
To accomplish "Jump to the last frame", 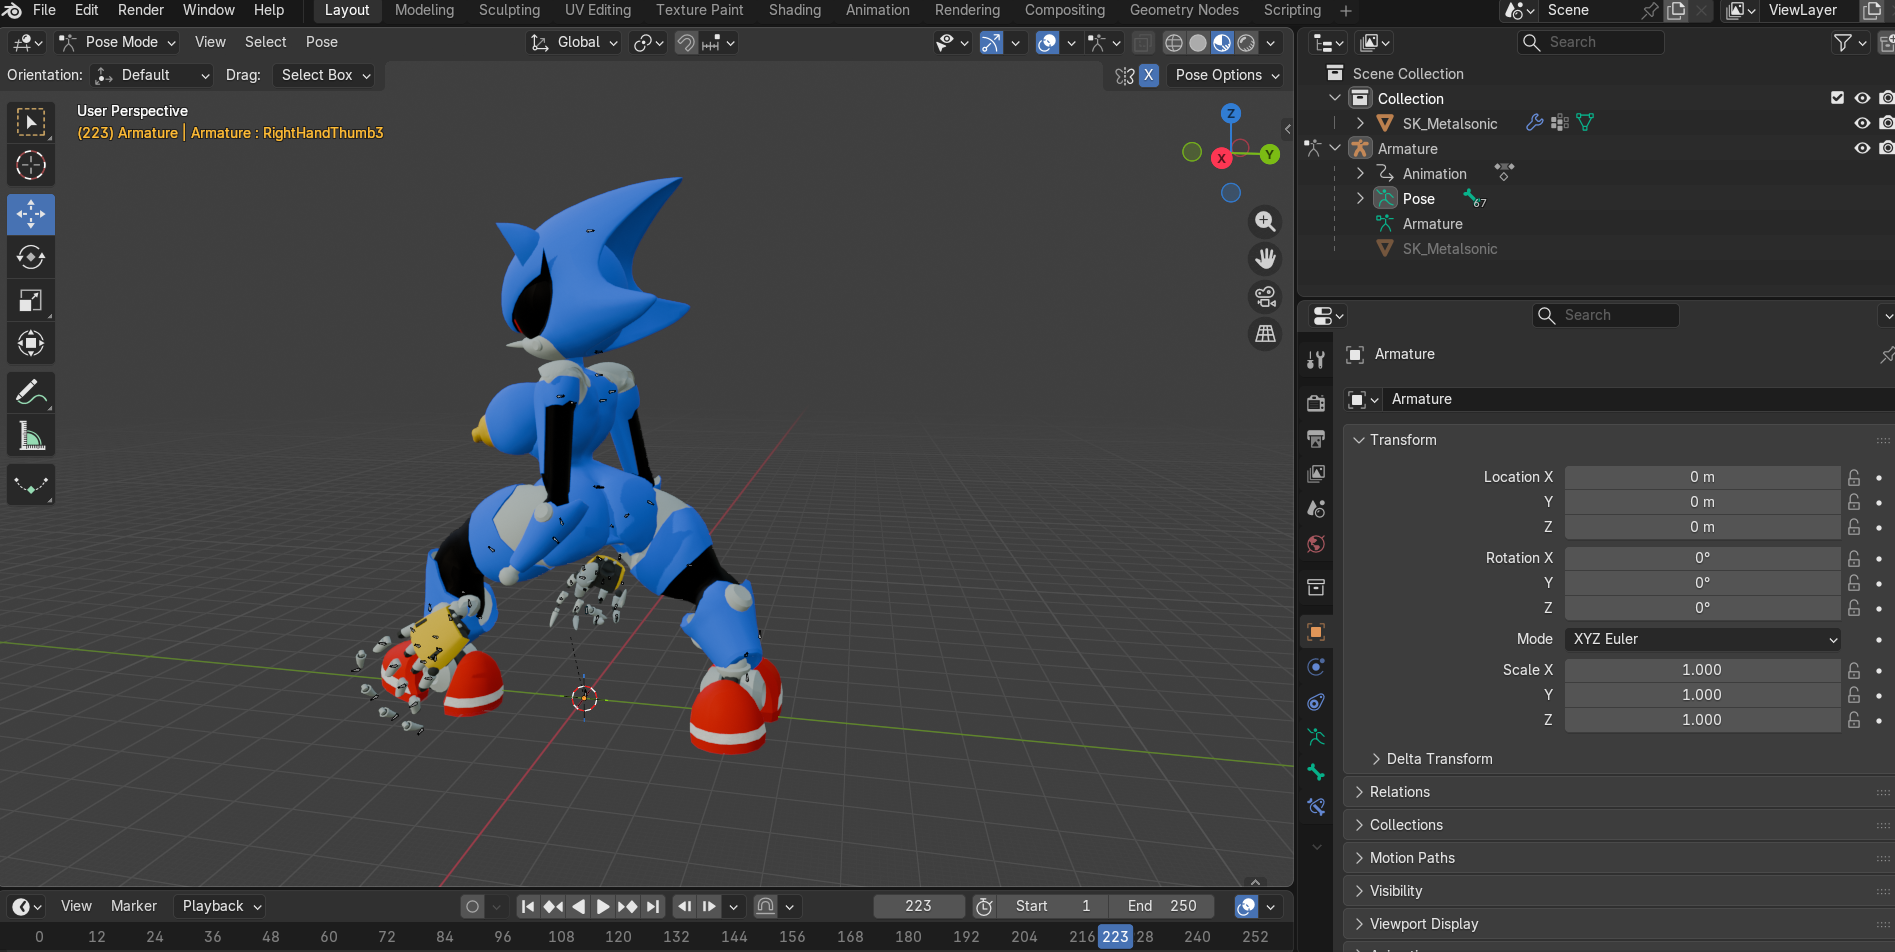I will [x=653, y=906].
